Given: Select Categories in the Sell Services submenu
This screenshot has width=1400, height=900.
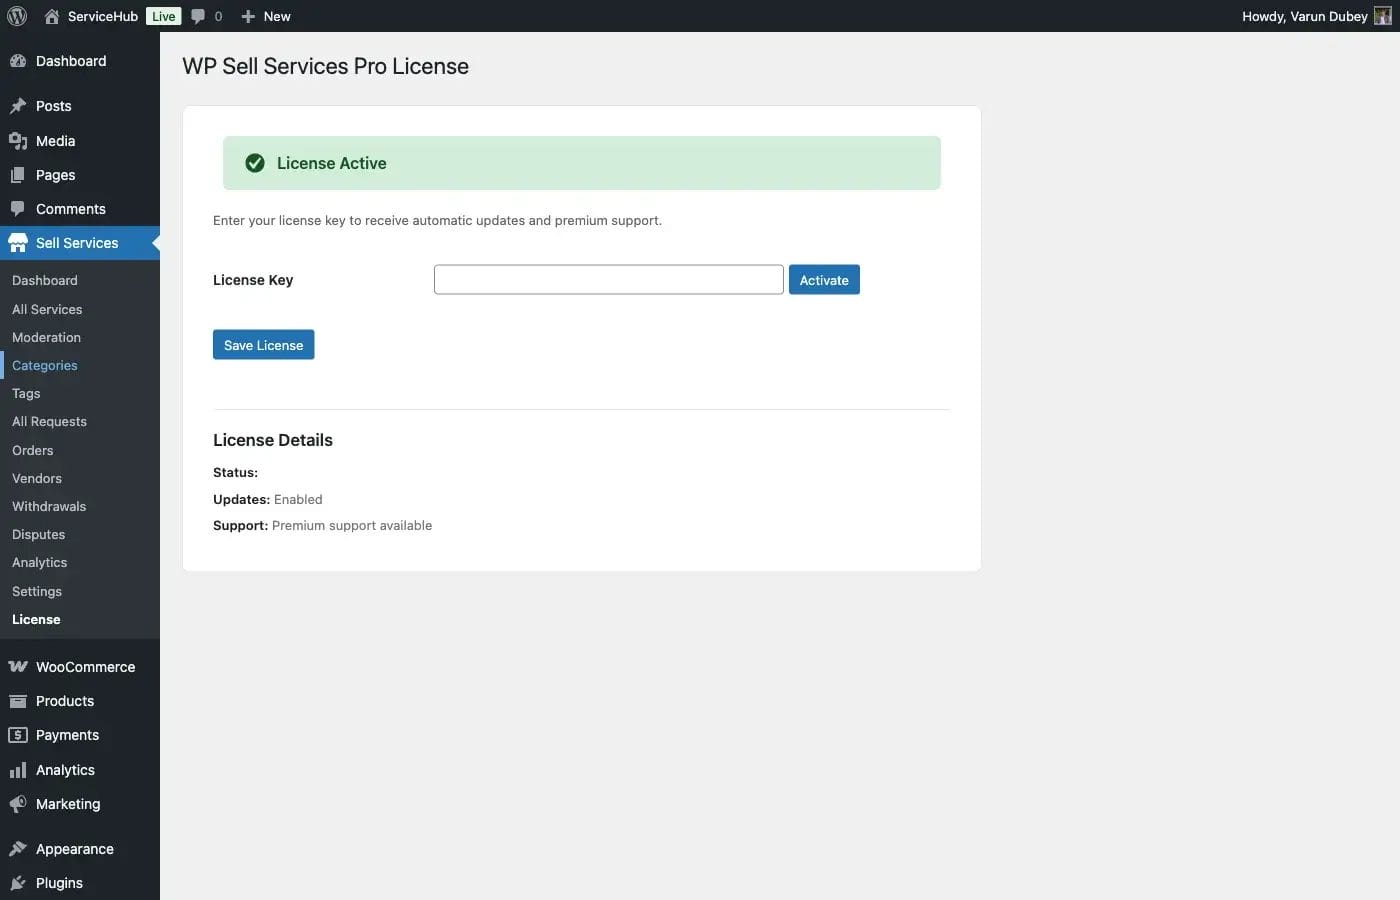Looking at the screenshot, I should point(44,365).
